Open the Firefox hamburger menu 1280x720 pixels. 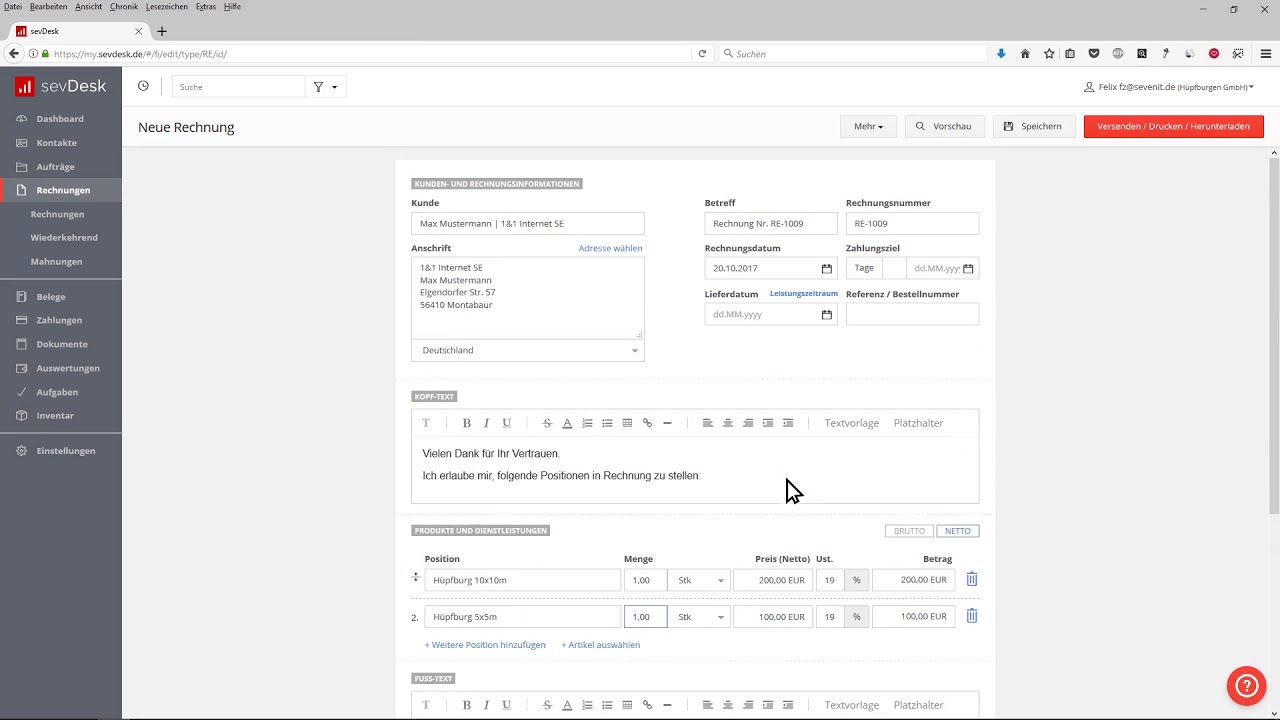1265,53
